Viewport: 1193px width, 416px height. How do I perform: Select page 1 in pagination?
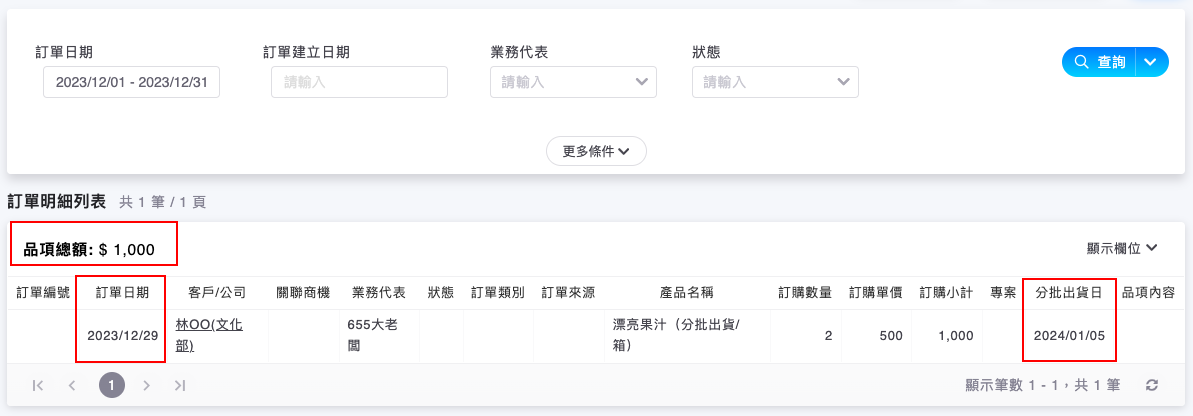point(112,385)
